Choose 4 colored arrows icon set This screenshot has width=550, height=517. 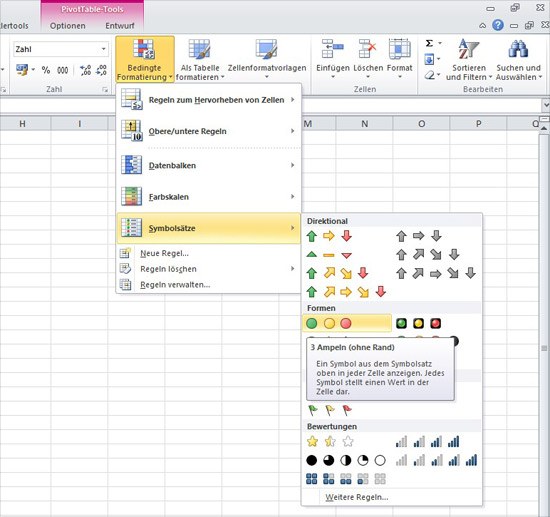coord(337,273)
